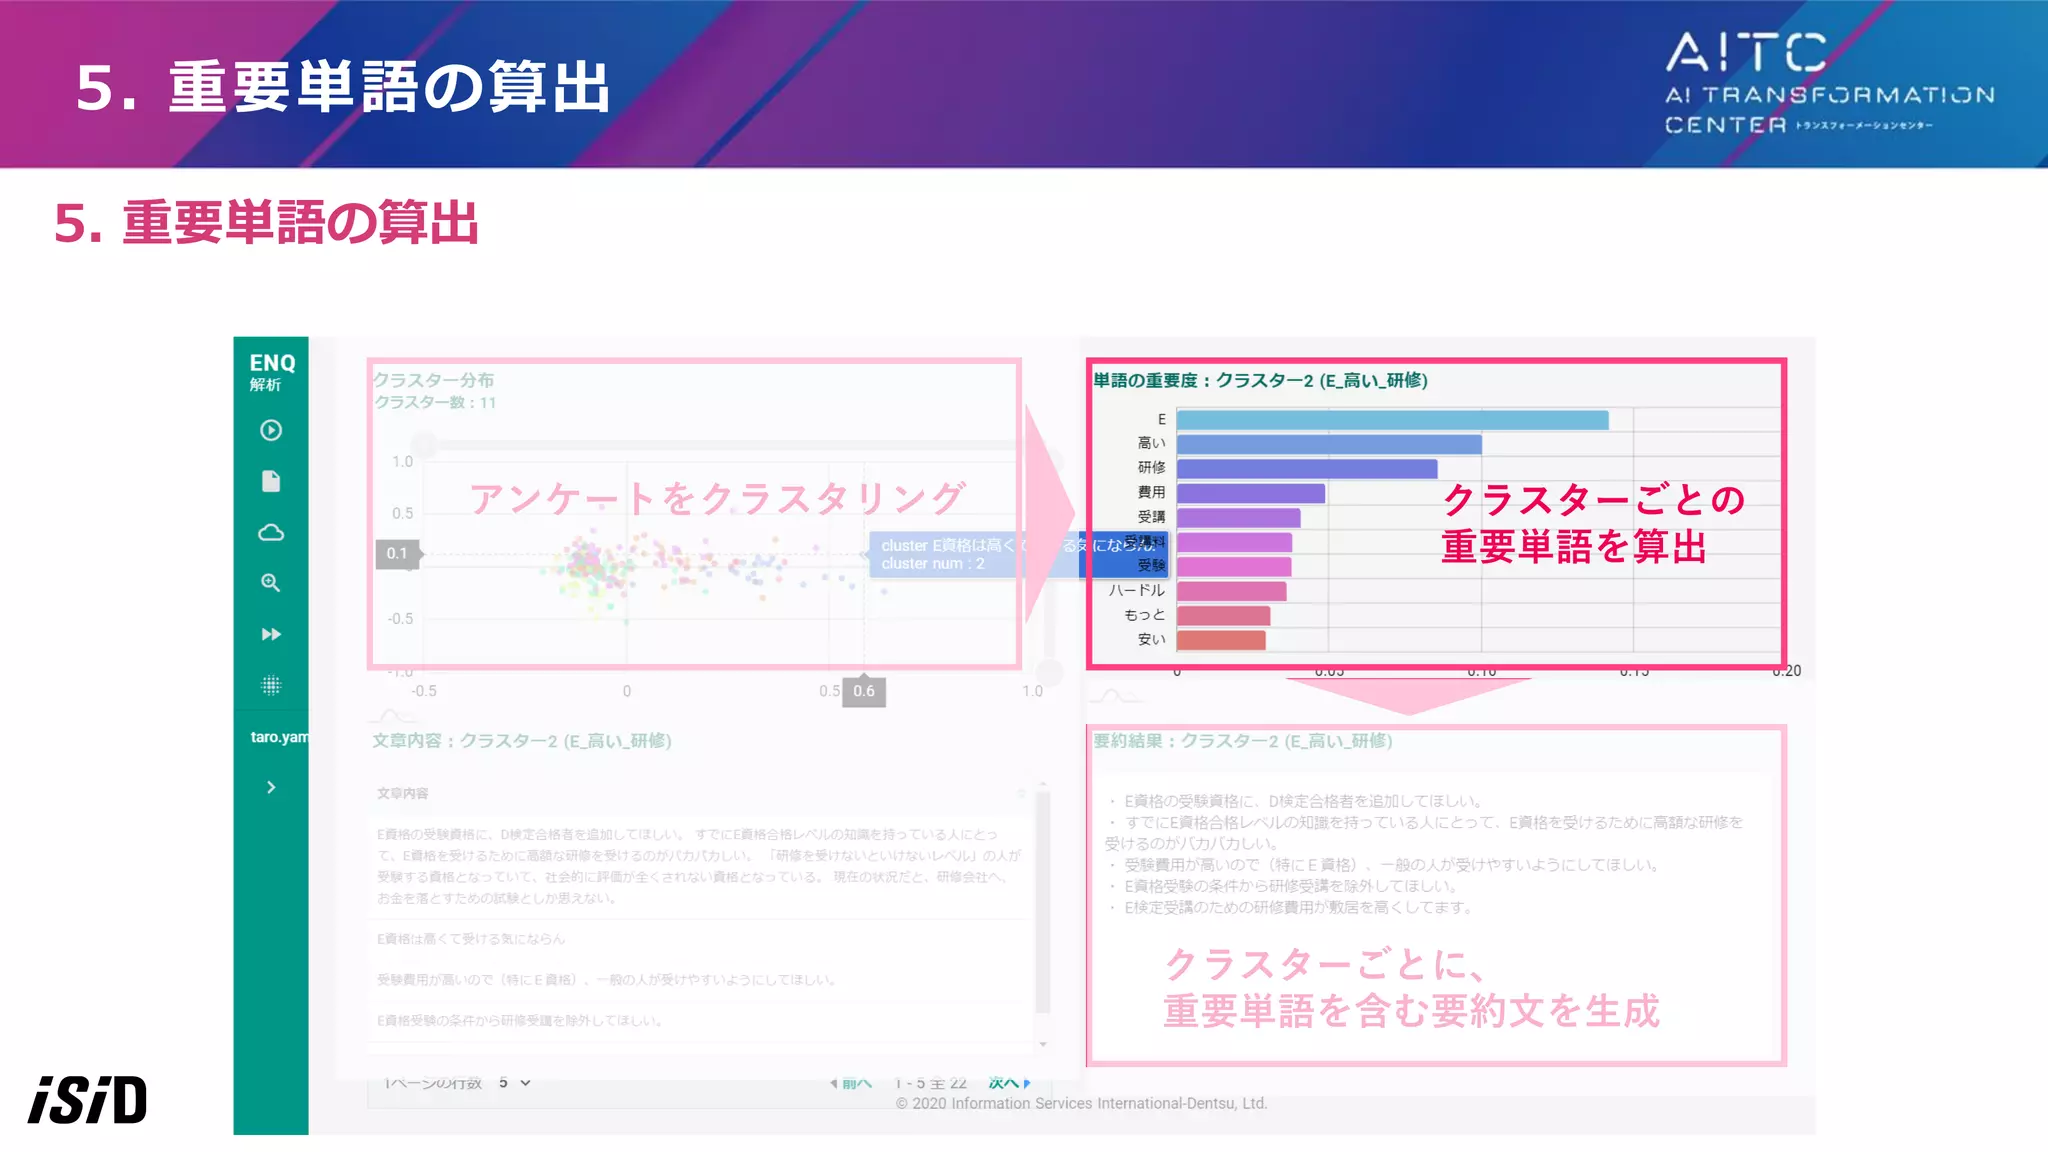Click the blue E bar in importance chart
2048x1152 pixels.
pos(1391,420)
